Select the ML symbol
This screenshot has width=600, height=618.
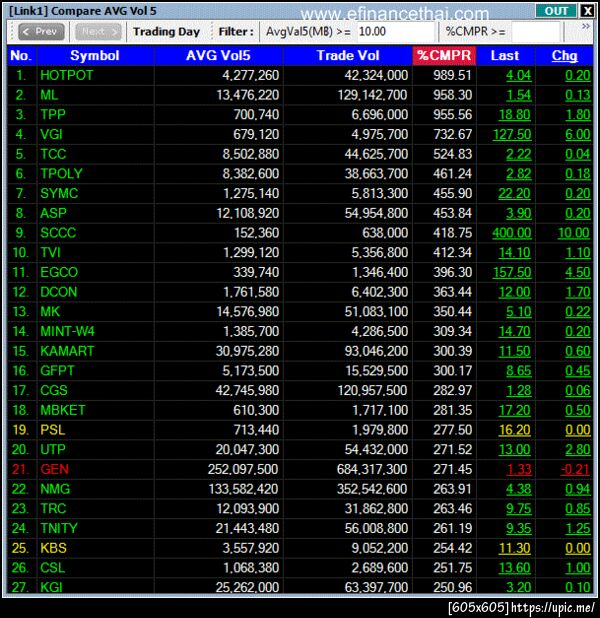49,95
